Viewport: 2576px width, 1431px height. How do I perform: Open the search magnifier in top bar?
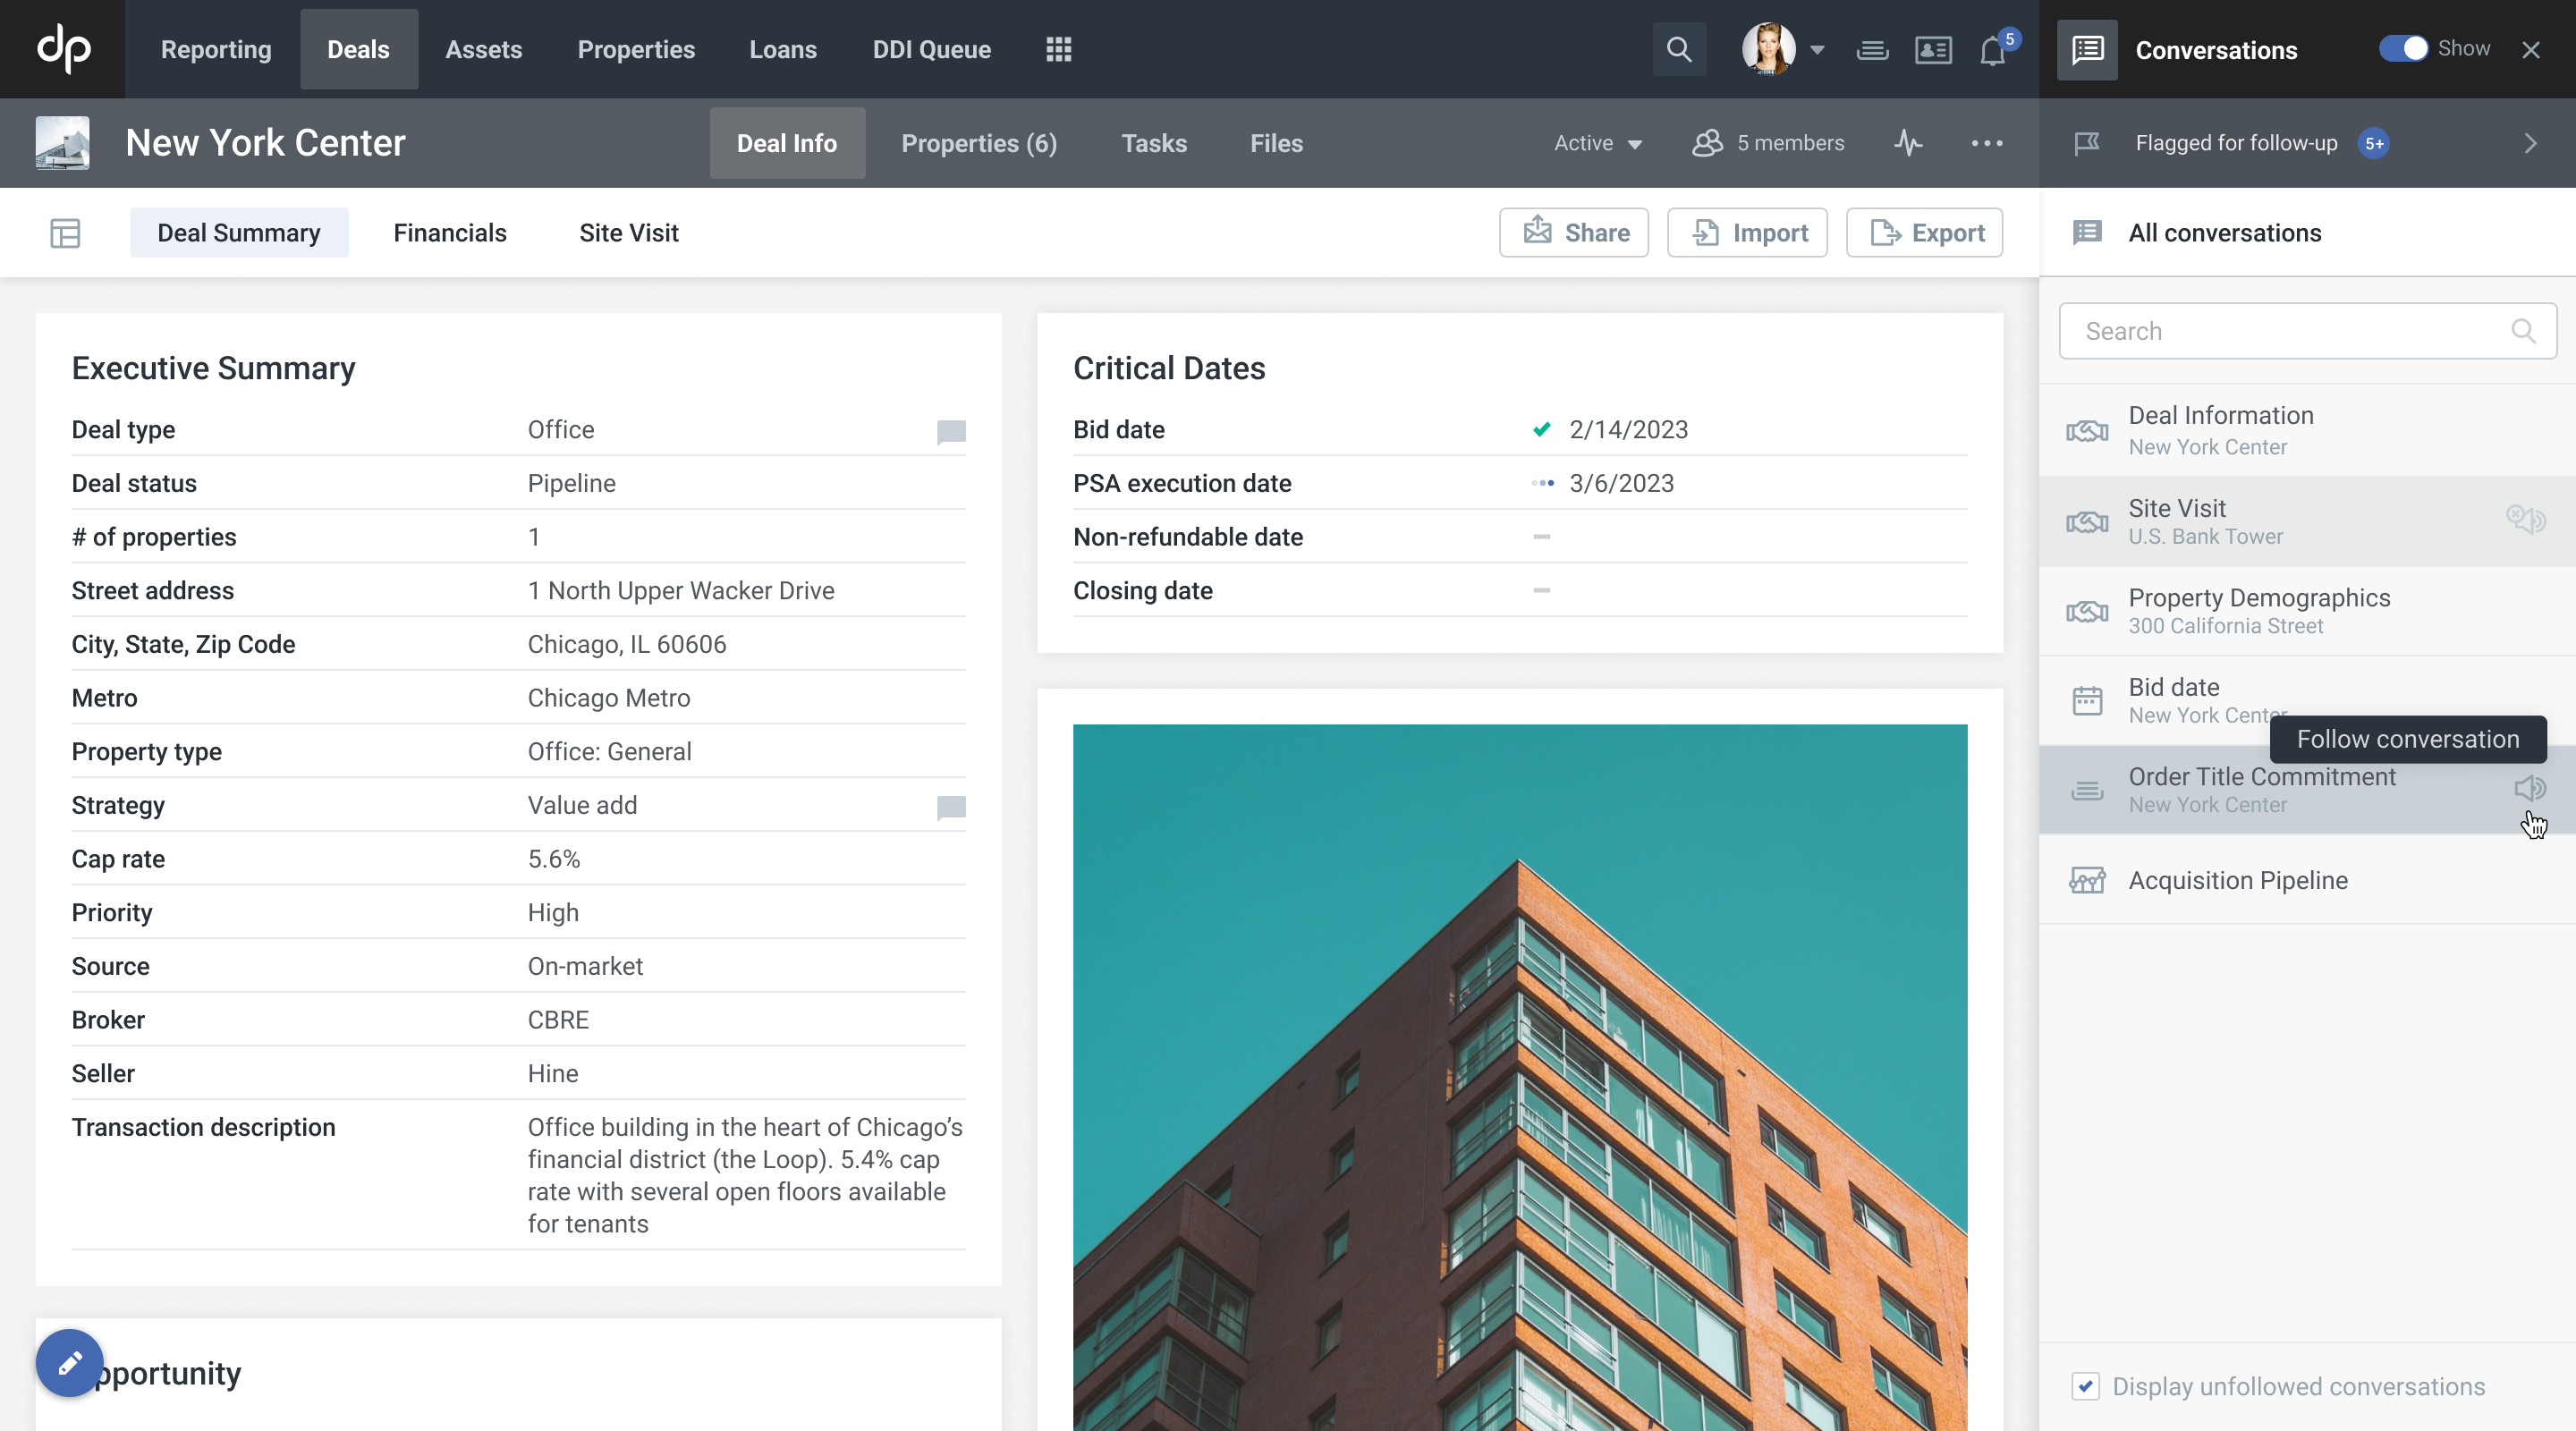coord(1679,49)
